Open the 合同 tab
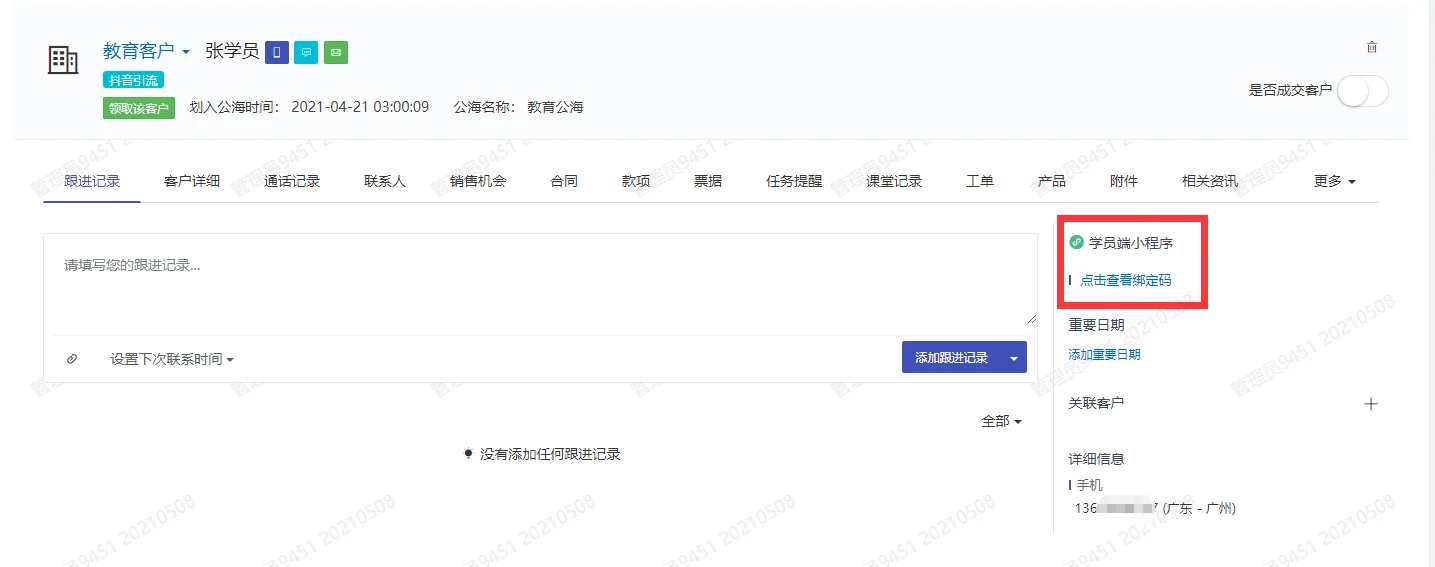This screenshot has width=1435, height=567. click(x=564, y=181)
